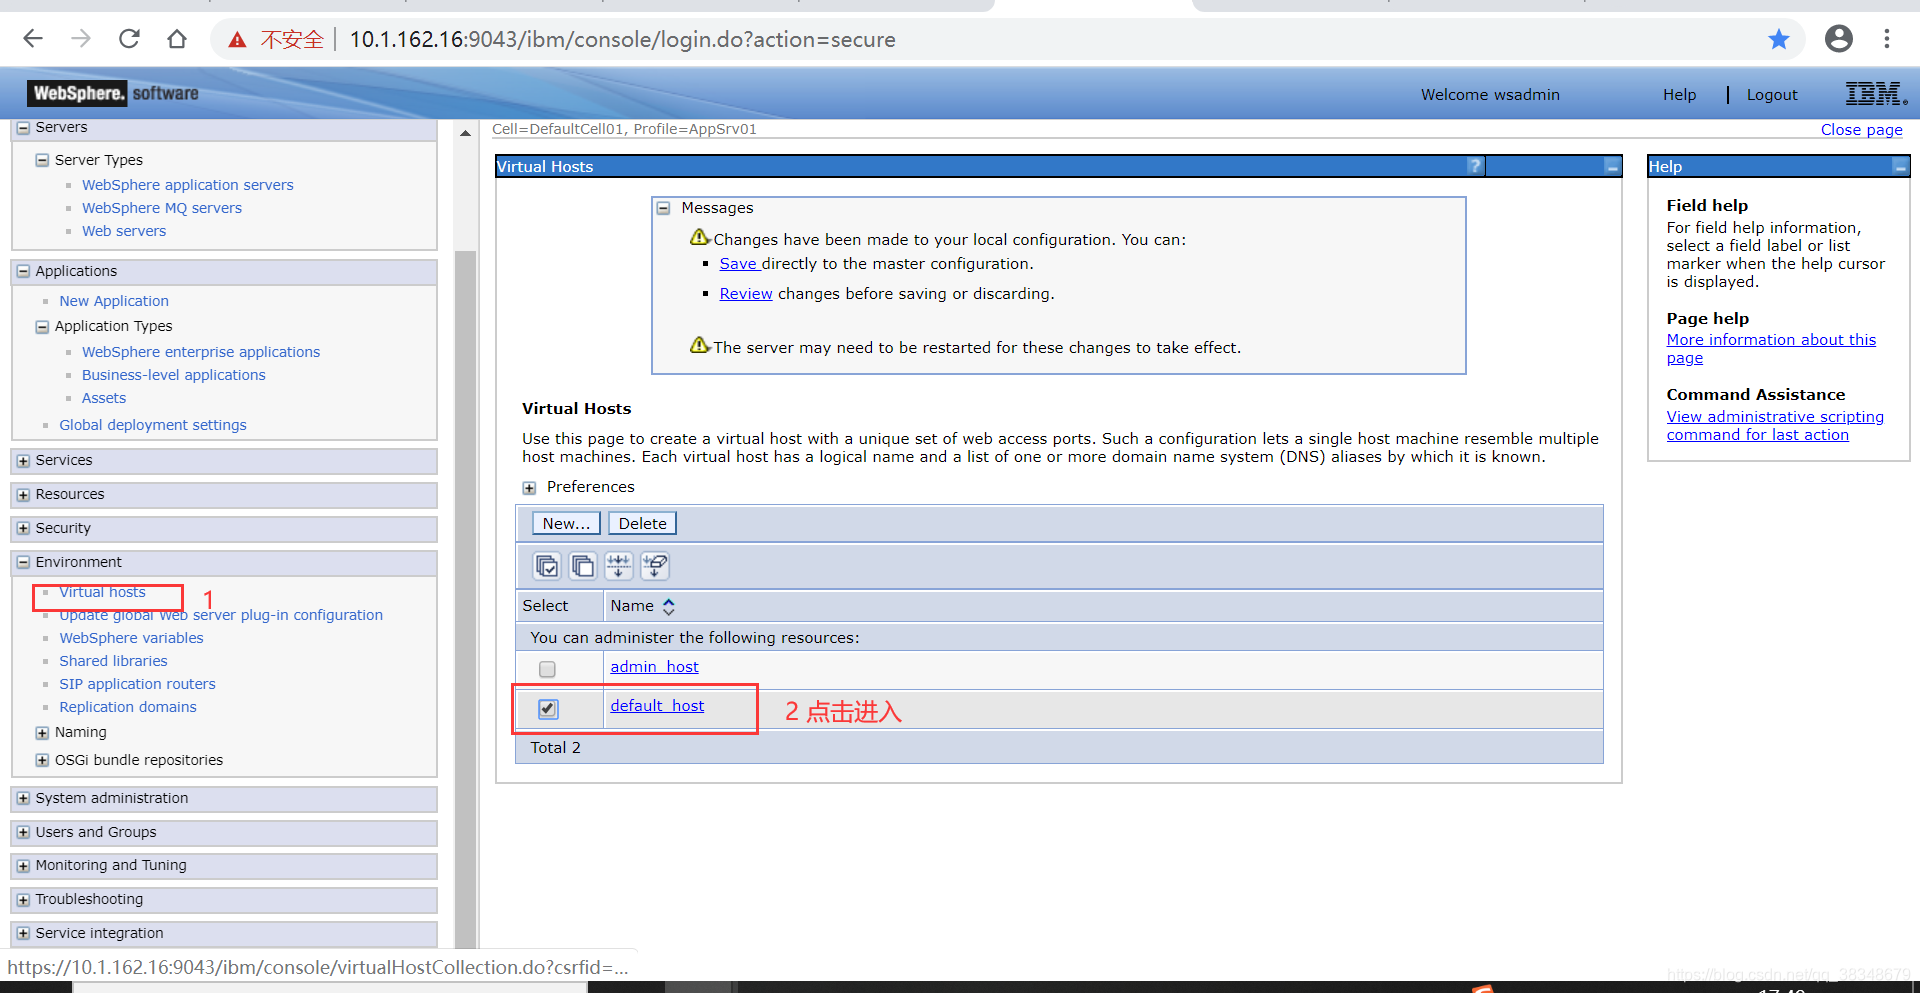
Task: Open Help in the top banner
Action: pyautogui.click(x=1679, y=95)
